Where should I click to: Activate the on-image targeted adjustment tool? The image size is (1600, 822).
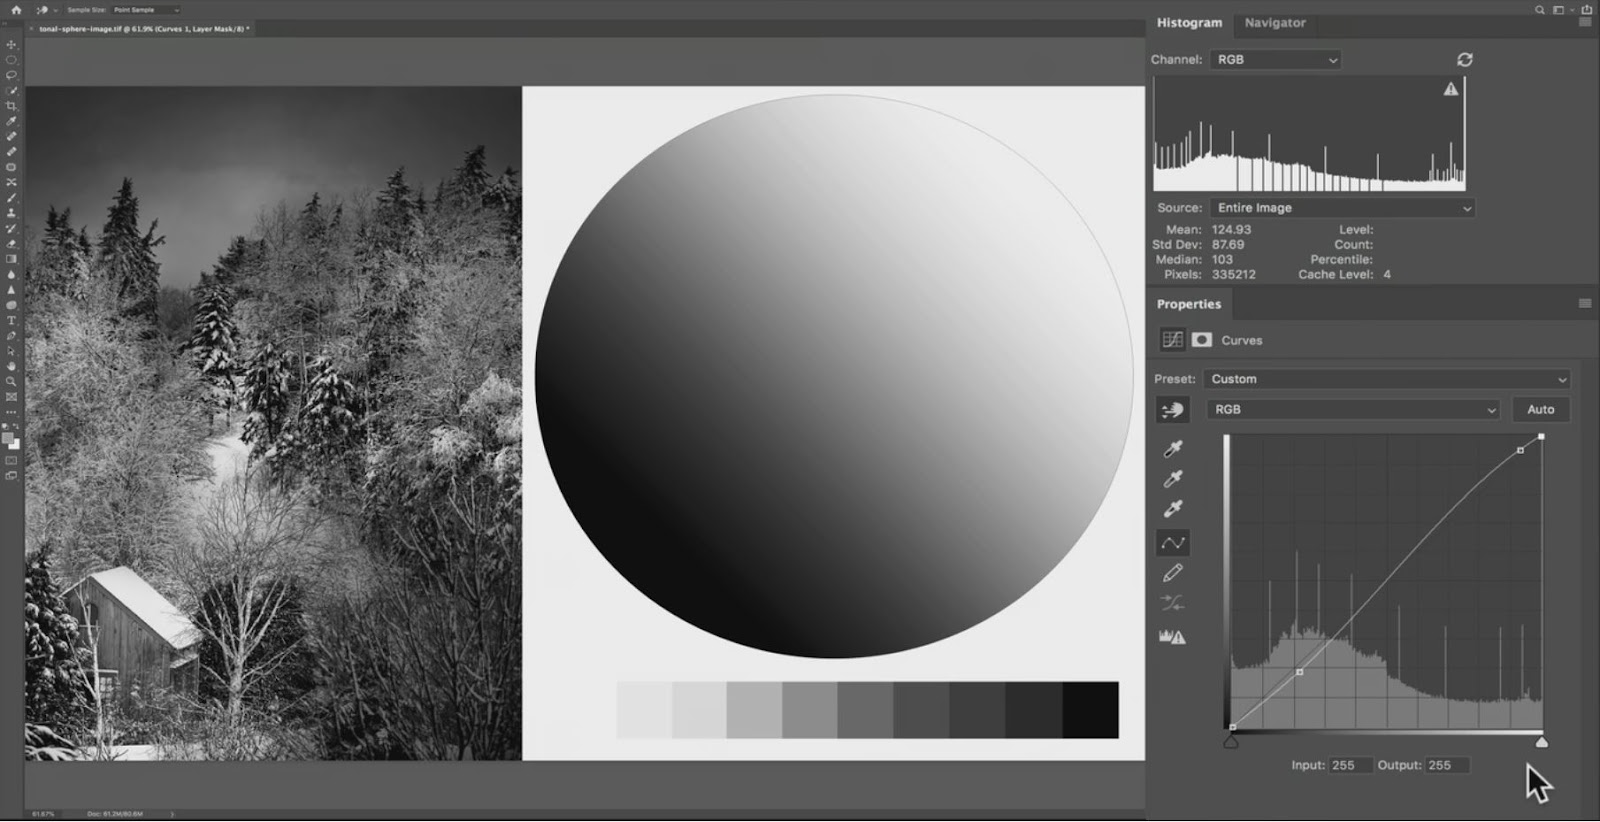(1173, 410)
